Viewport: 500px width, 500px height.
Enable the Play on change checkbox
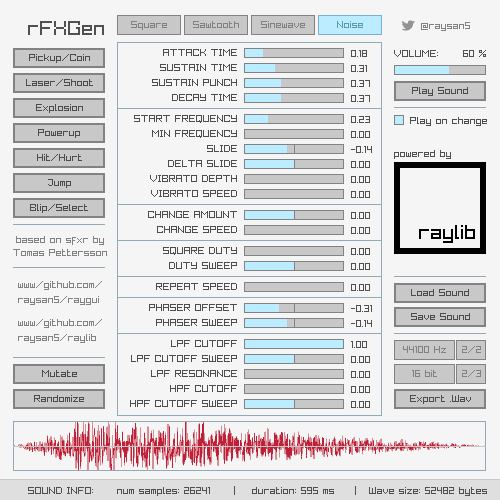[x=399, y=120]
